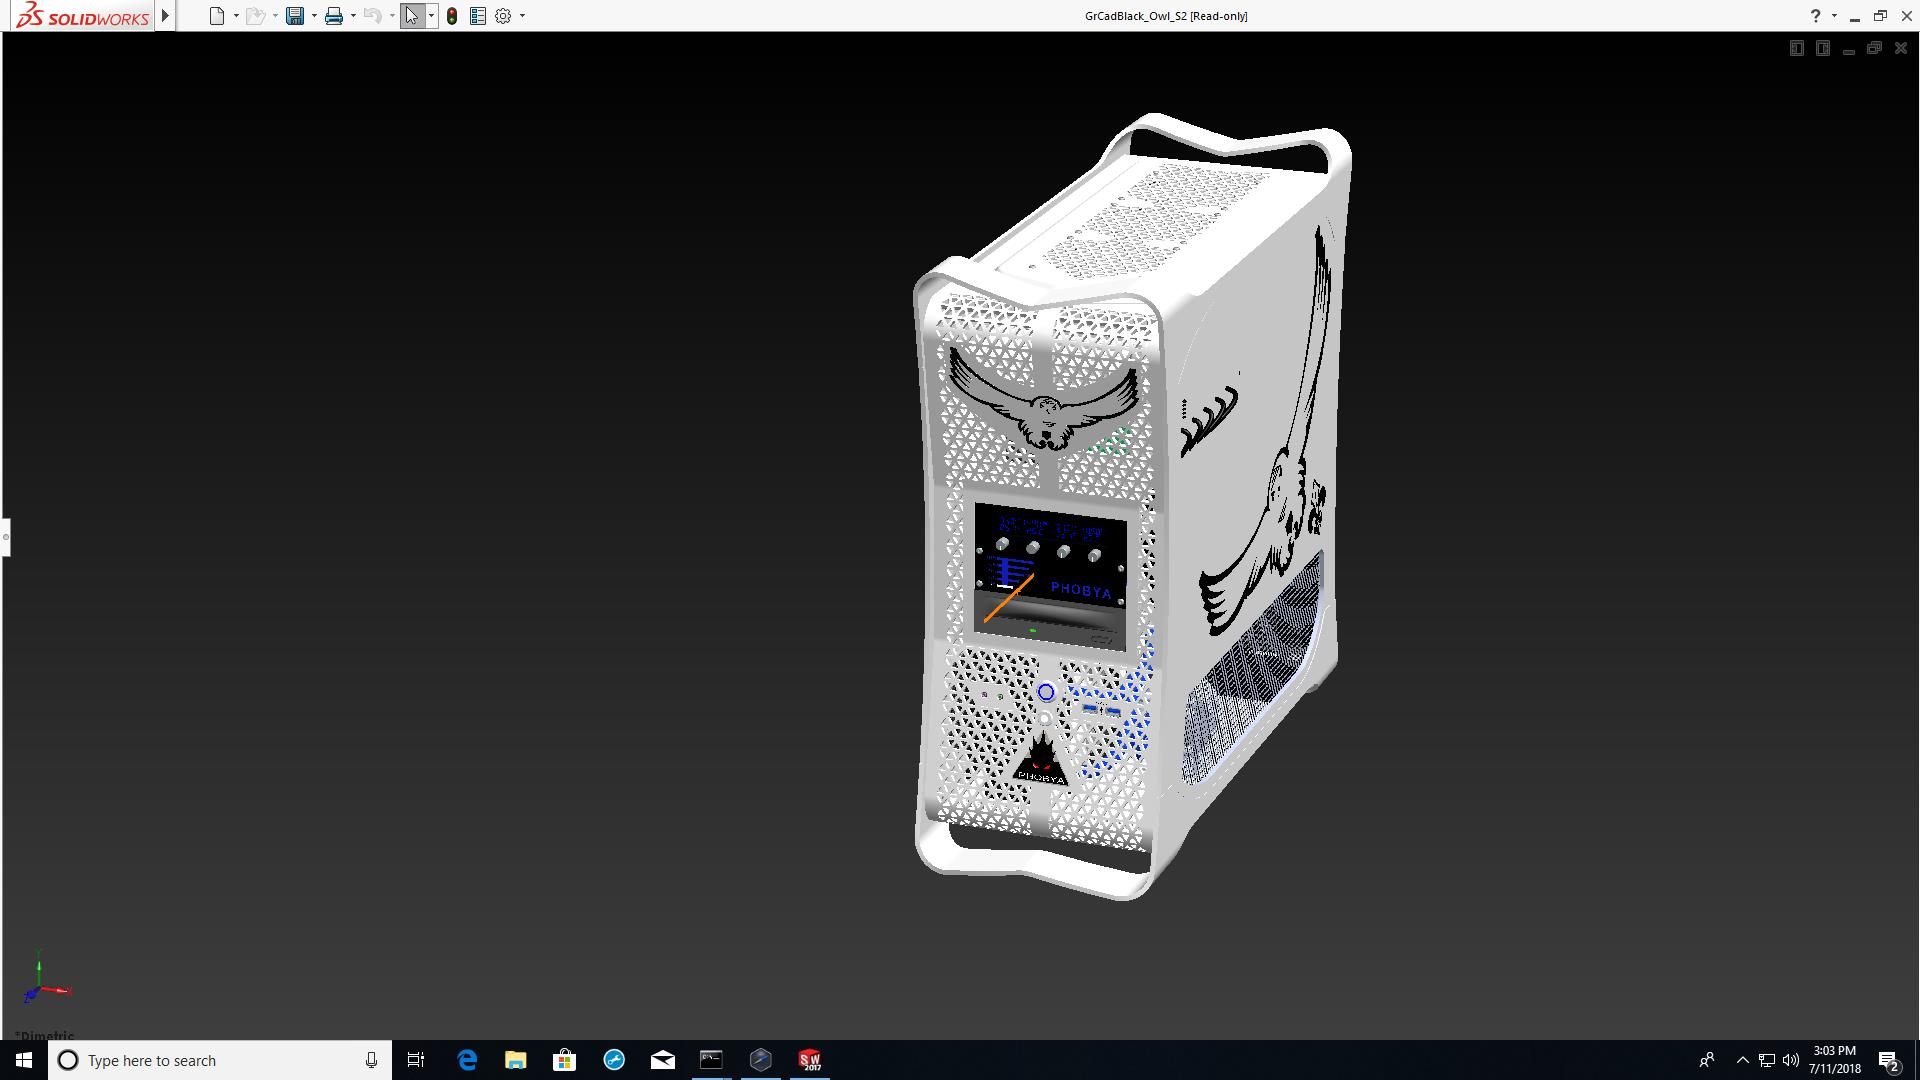Open the Options gear icon

click(503, 16)
